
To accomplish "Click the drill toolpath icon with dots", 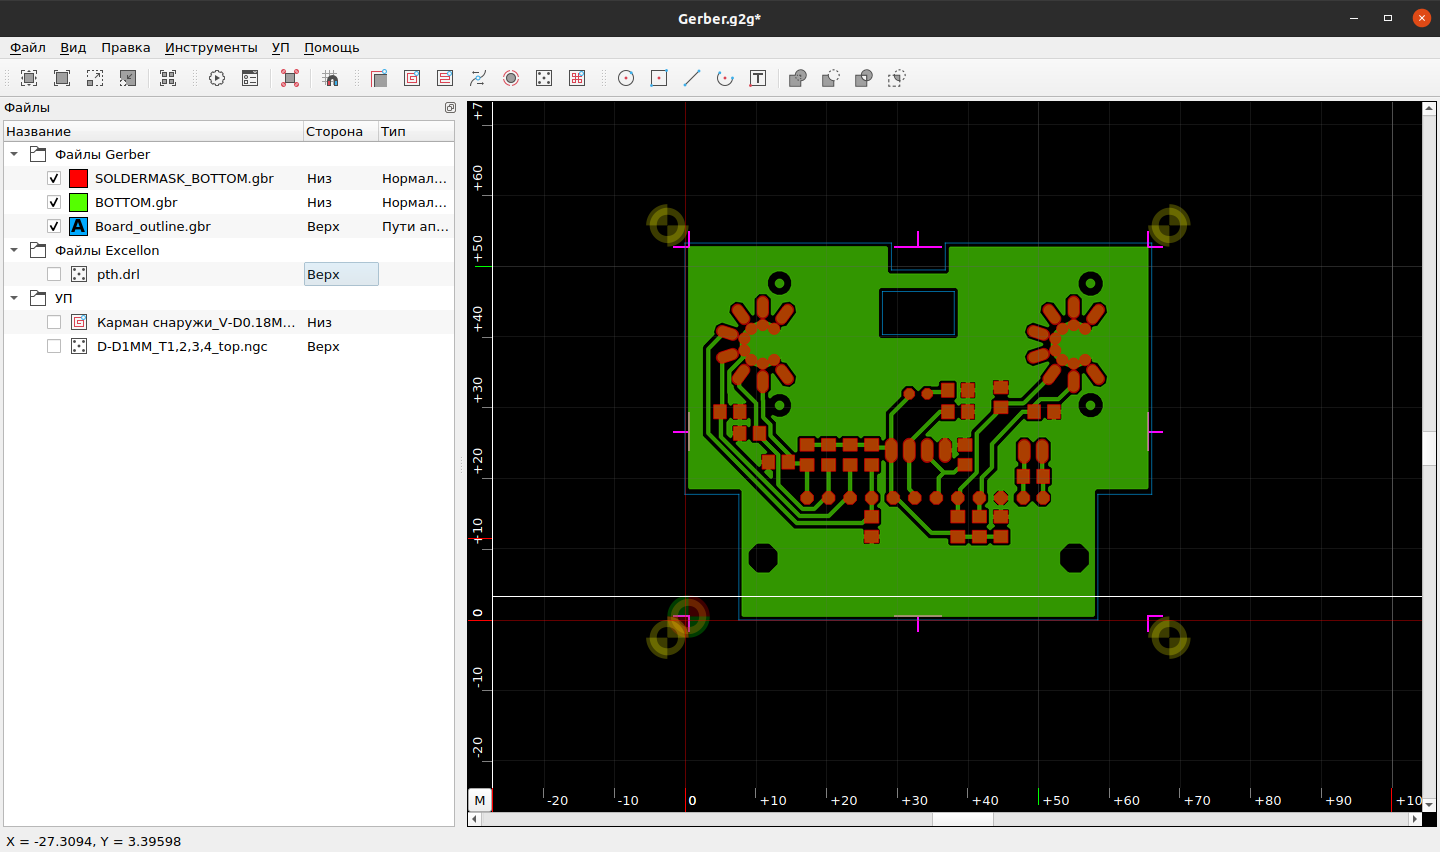I will coord(544,78).
